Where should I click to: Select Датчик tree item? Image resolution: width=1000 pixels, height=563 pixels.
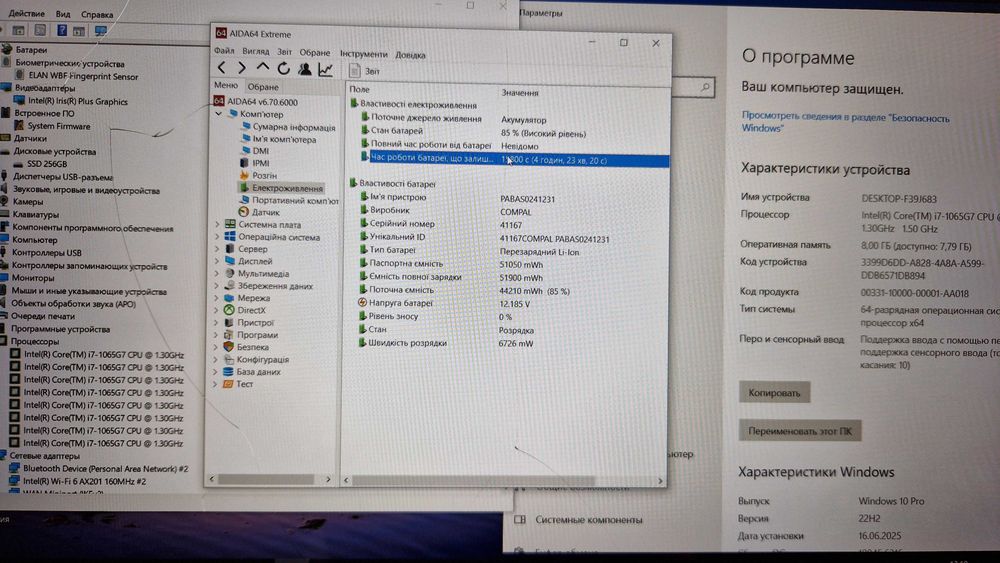coord(259,212)
